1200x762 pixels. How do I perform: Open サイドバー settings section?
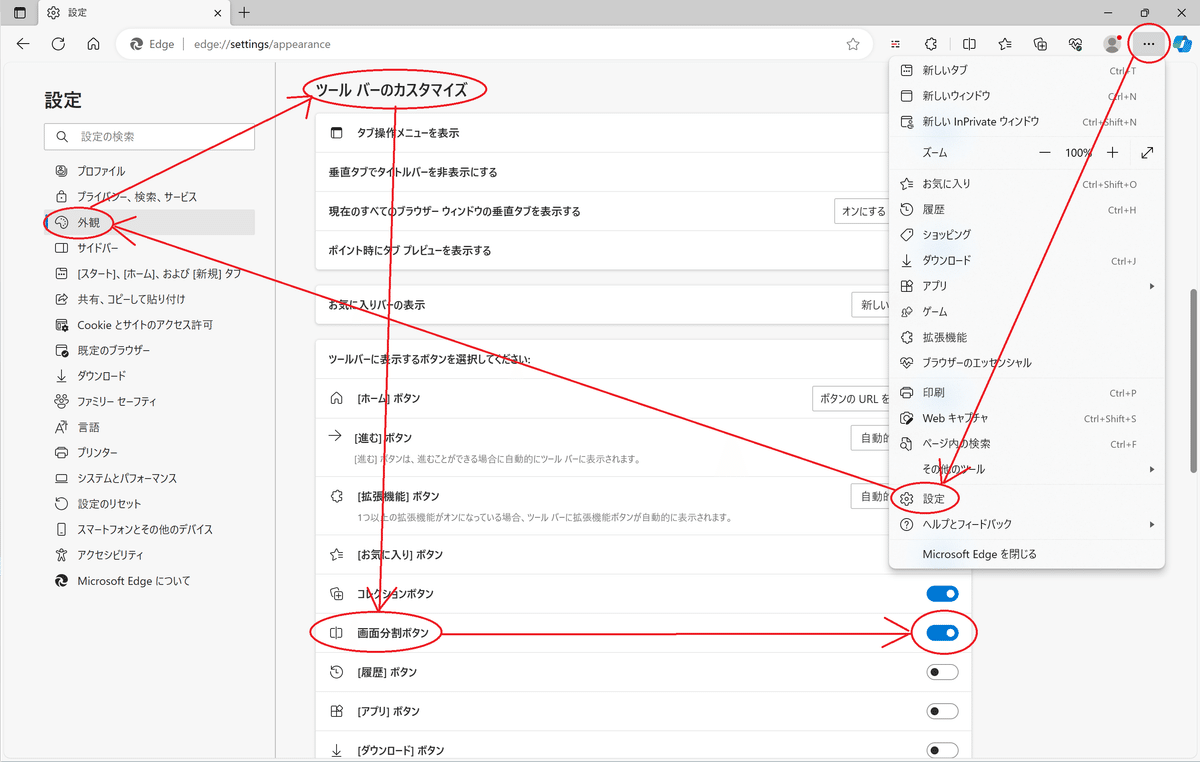tap(150, 248)
